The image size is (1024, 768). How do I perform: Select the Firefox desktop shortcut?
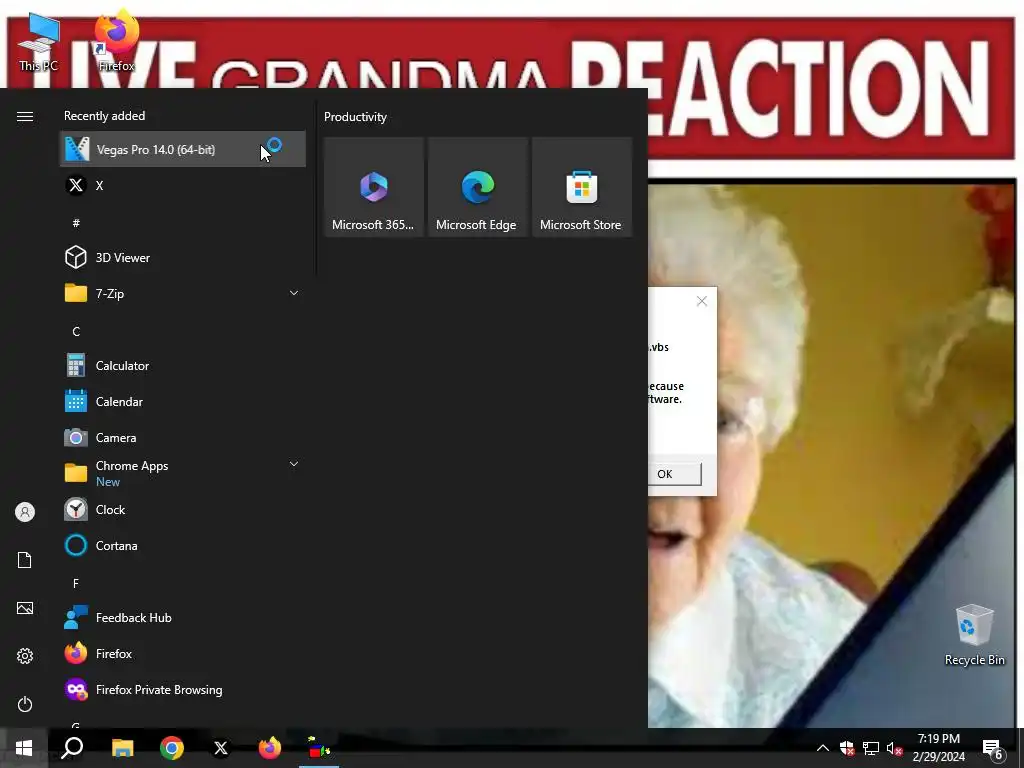click(116, 40)
